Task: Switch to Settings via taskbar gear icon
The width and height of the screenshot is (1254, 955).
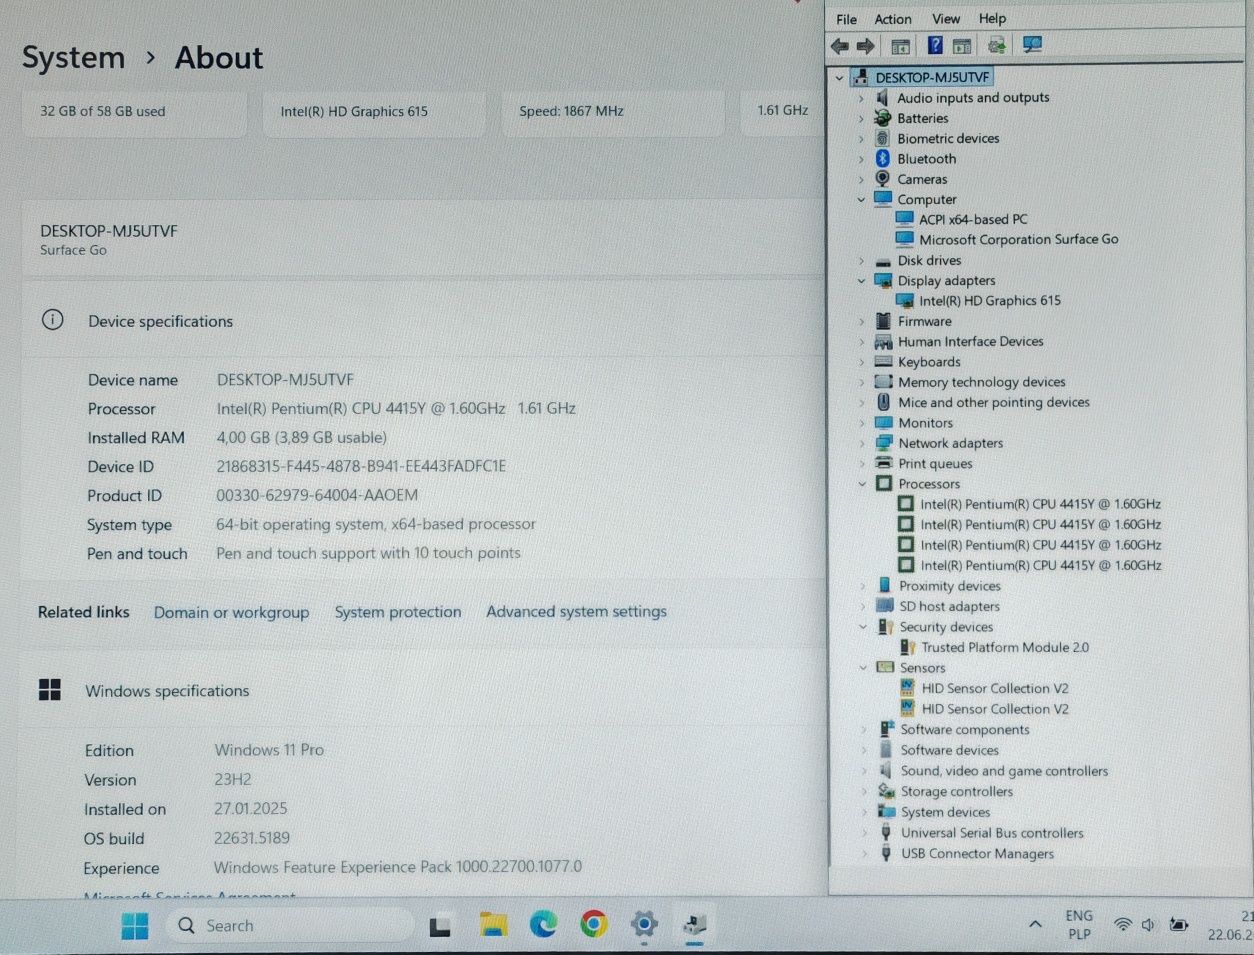Action: point(644,925)
